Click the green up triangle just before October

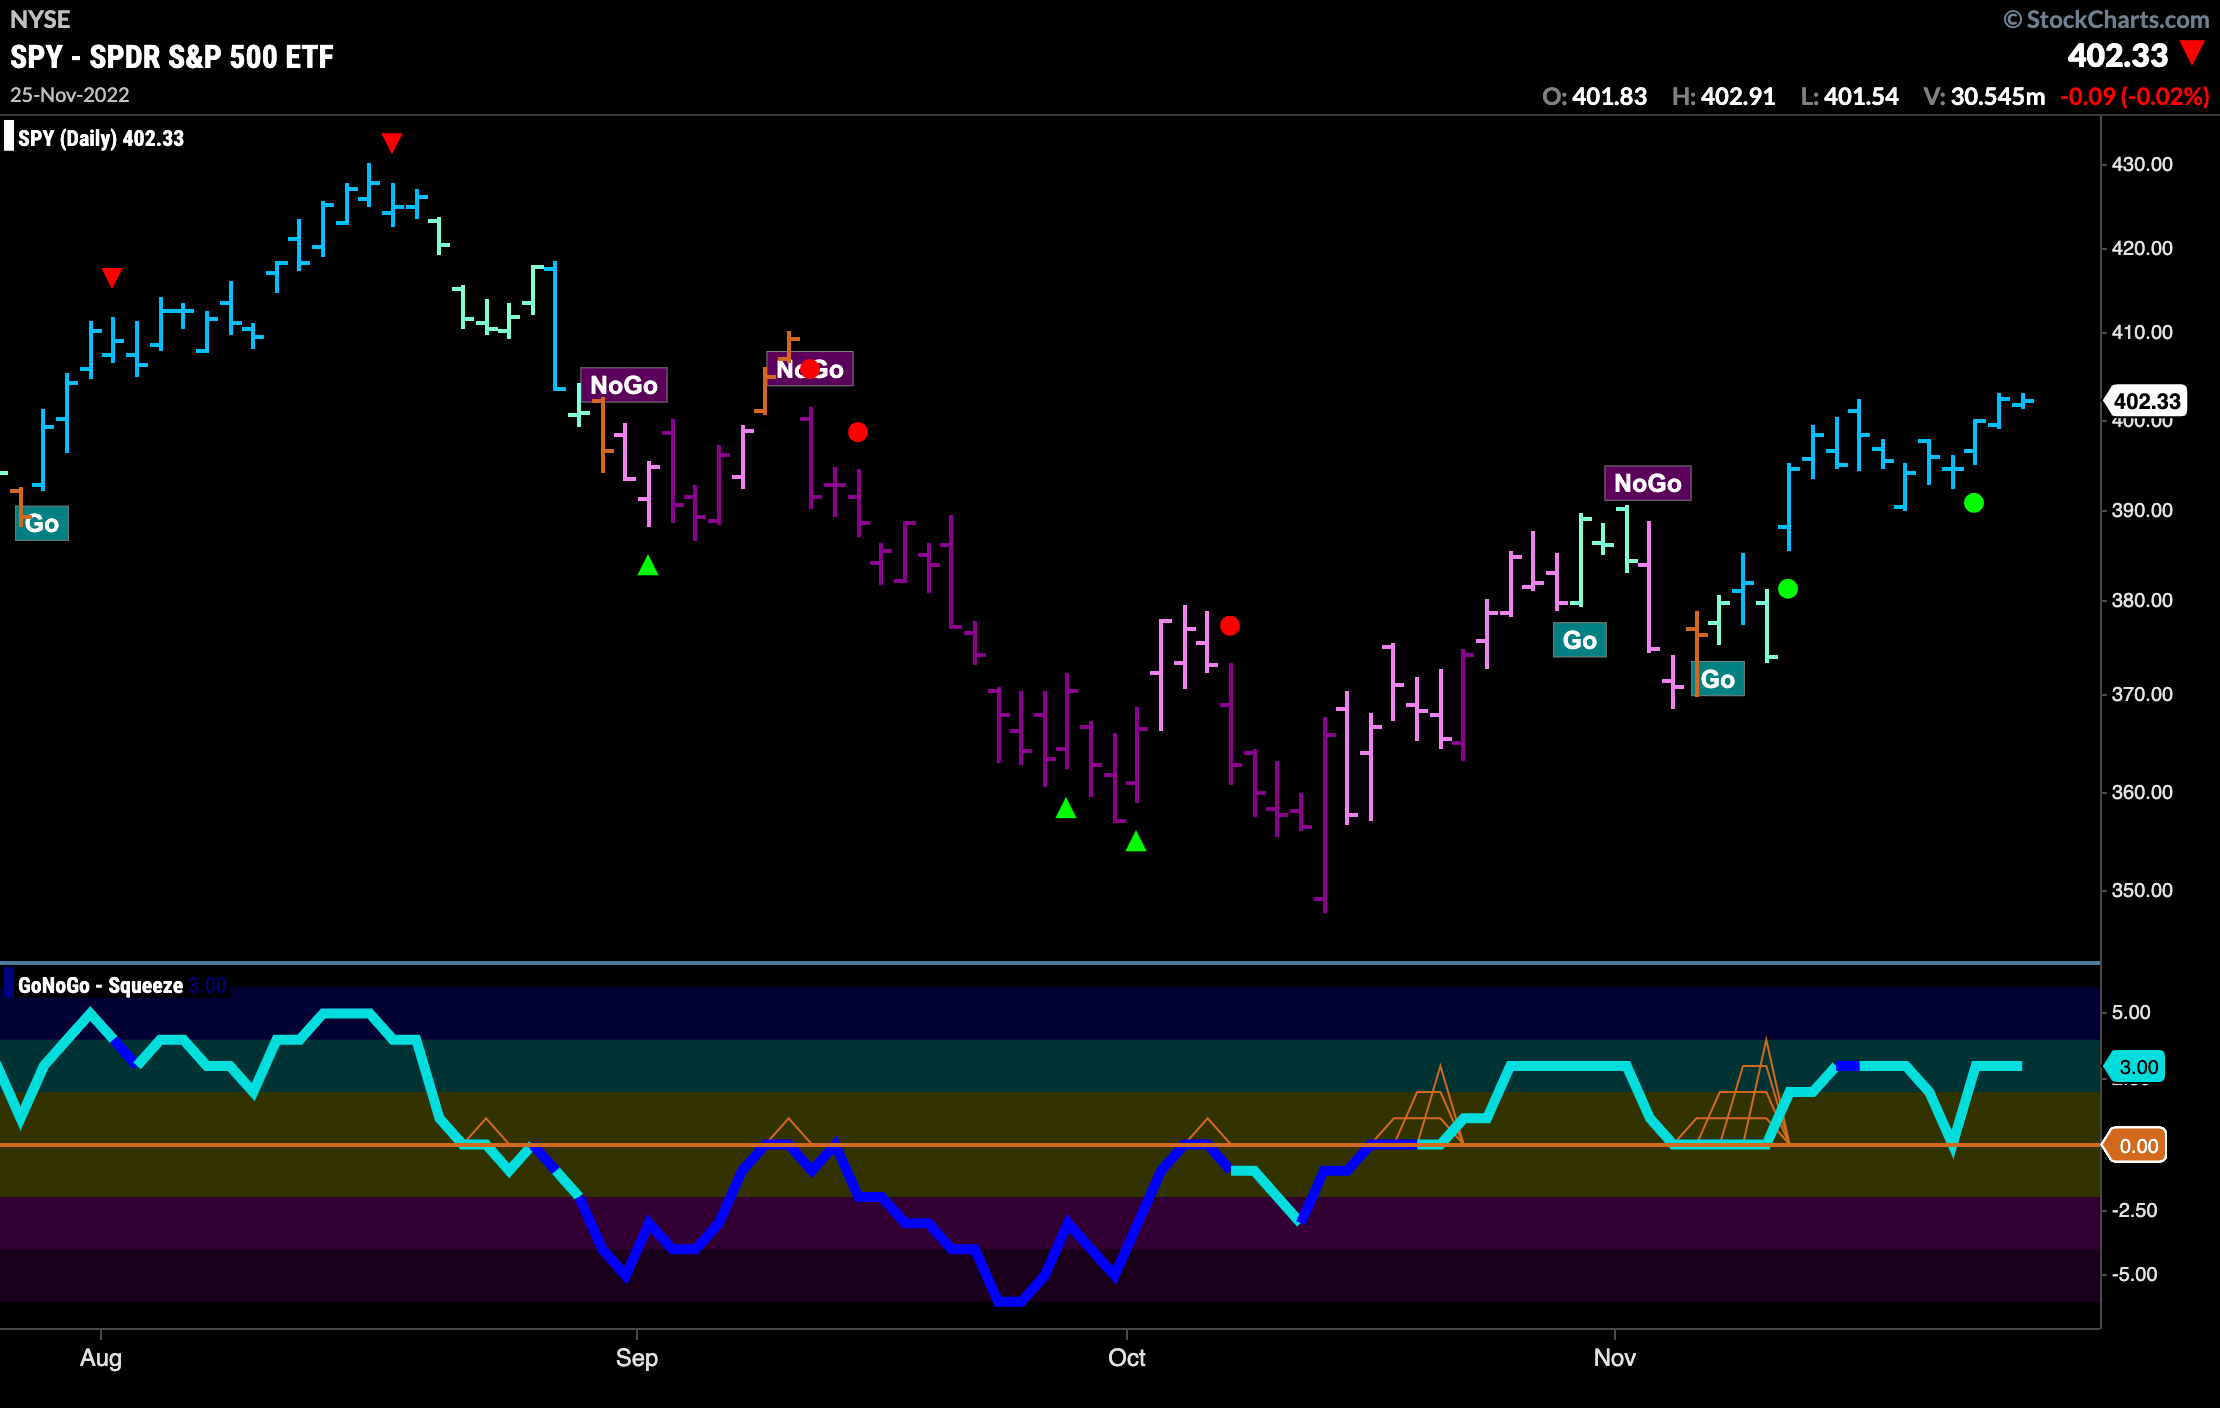1066,808
